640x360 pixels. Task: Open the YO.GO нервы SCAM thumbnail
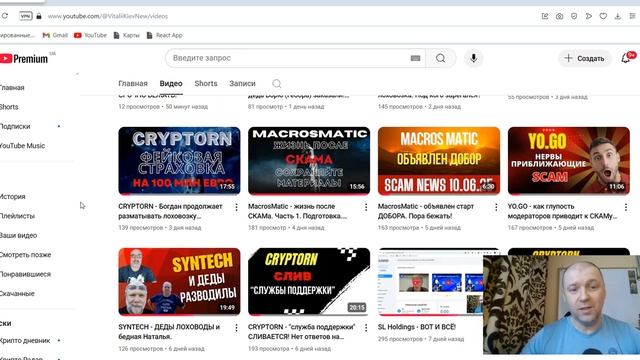pyautogui.click(x=569, y=160)
